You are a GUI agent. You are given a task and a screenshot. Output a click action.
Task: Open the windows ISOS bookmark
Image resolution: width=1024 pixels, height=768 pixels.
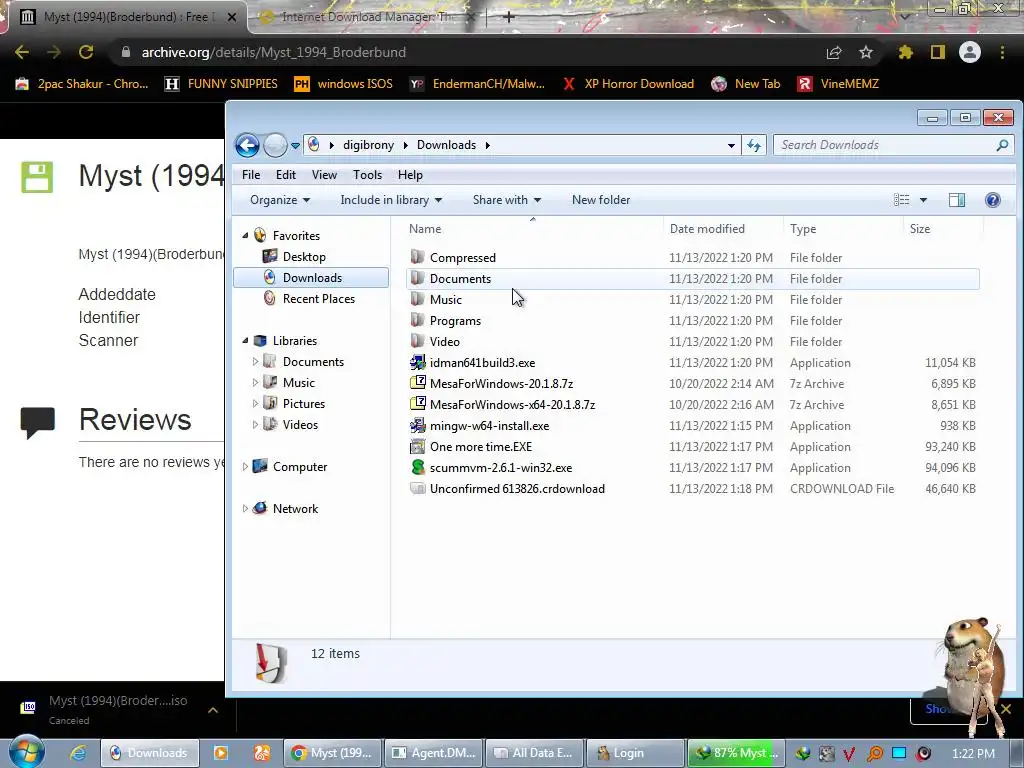344,84
